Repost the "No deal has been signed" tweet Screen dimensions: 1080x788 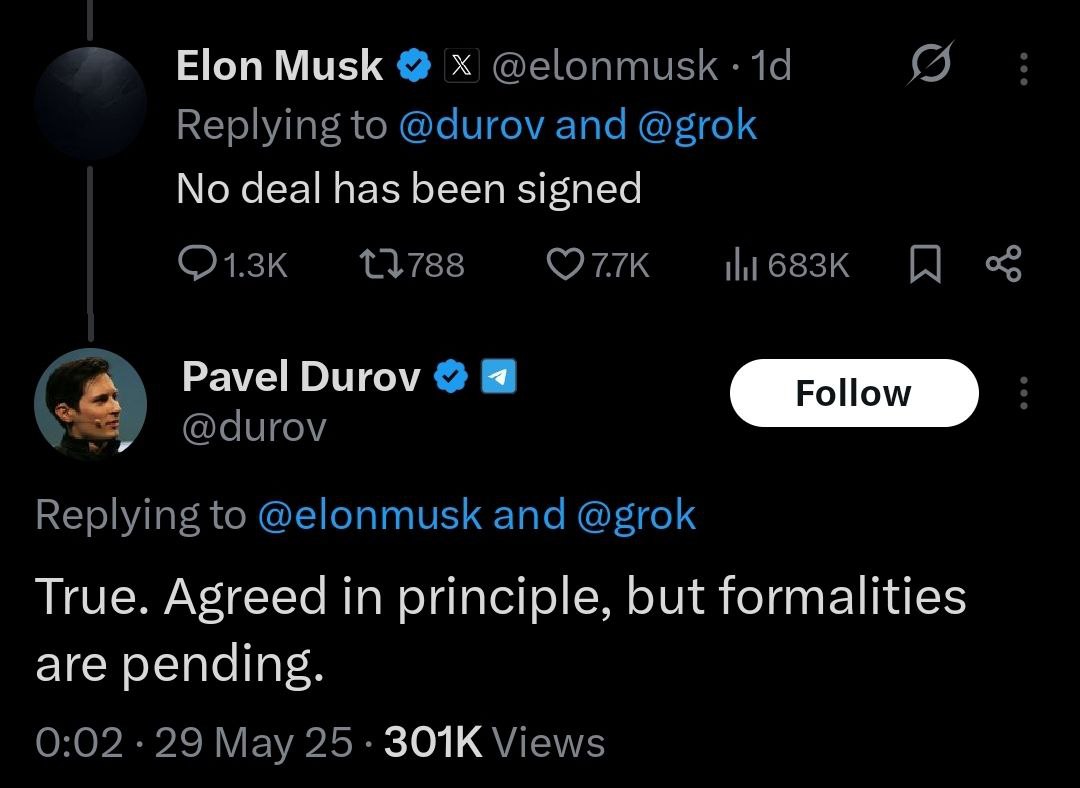tap(379, 264)
